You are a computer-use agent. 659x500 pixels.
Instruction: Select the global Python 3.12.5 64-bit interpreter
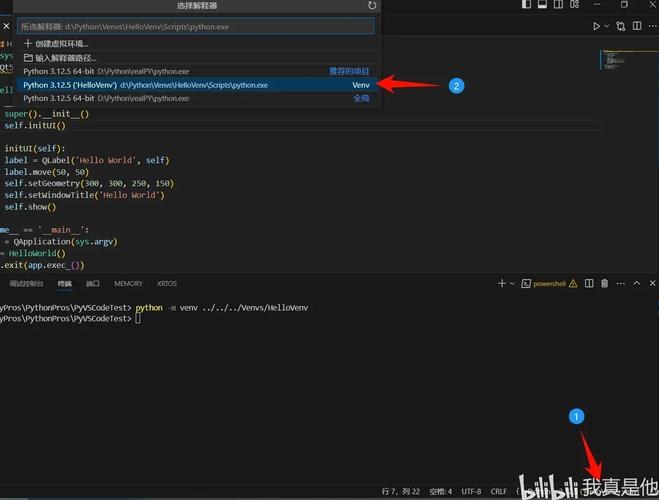tap(195, 98)
